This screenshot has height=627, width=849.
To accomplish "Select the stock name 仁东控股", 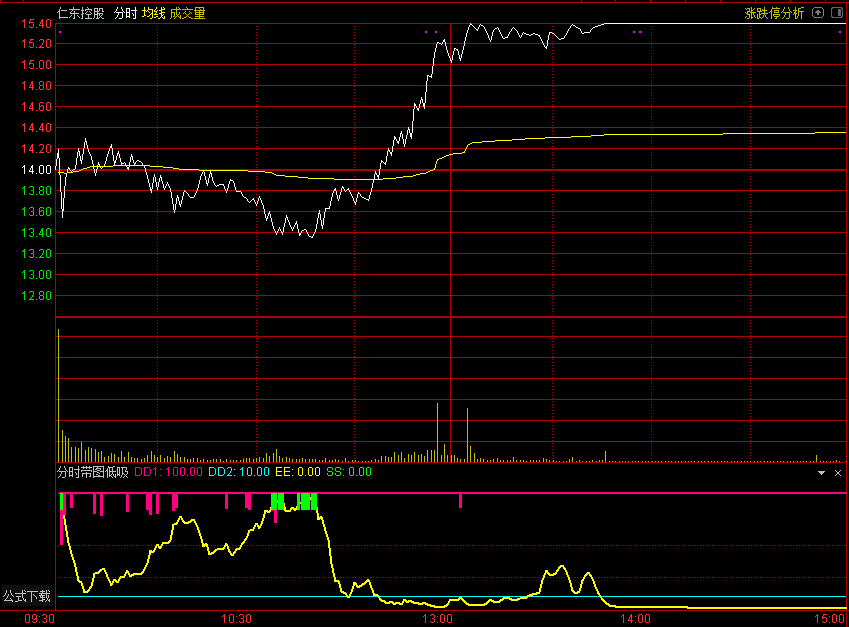I will coord(81,14).
